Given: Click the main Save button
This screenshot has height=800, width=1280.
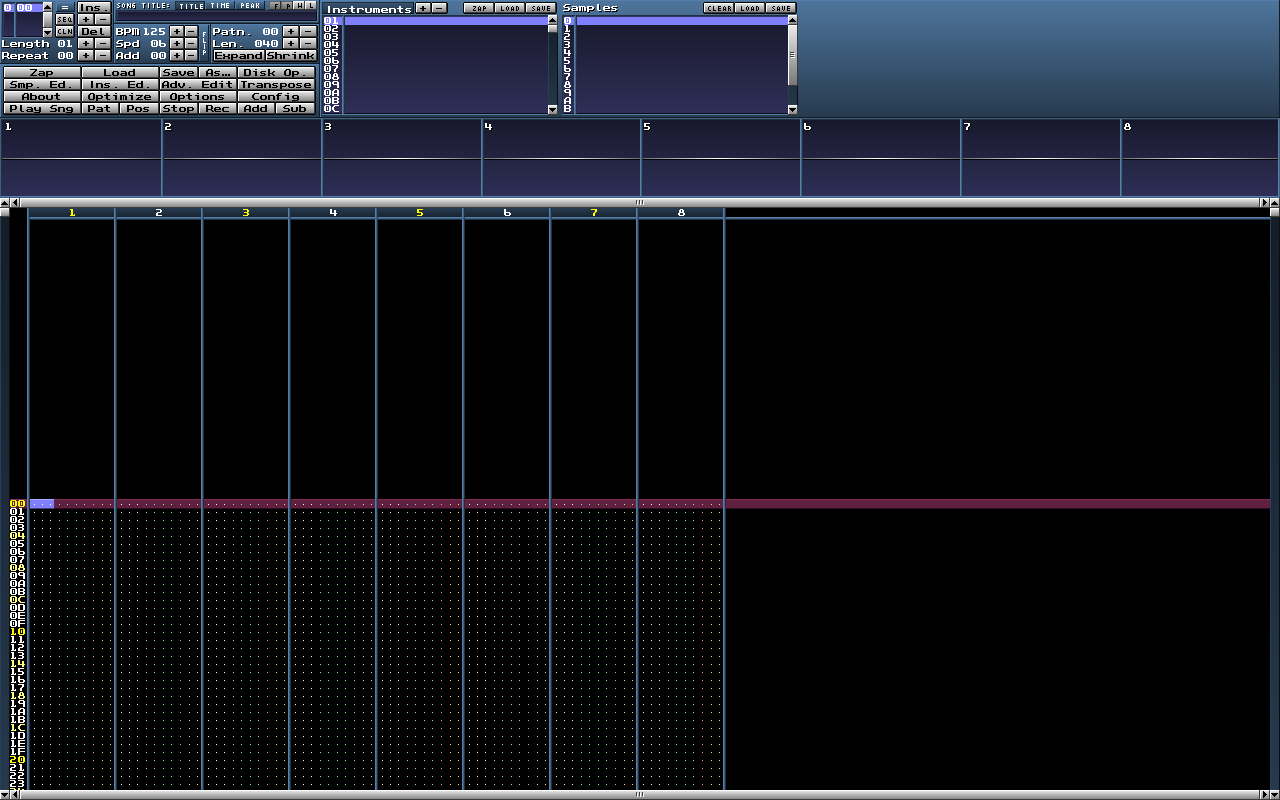Looking at the screenshot, I should (178, 73).
